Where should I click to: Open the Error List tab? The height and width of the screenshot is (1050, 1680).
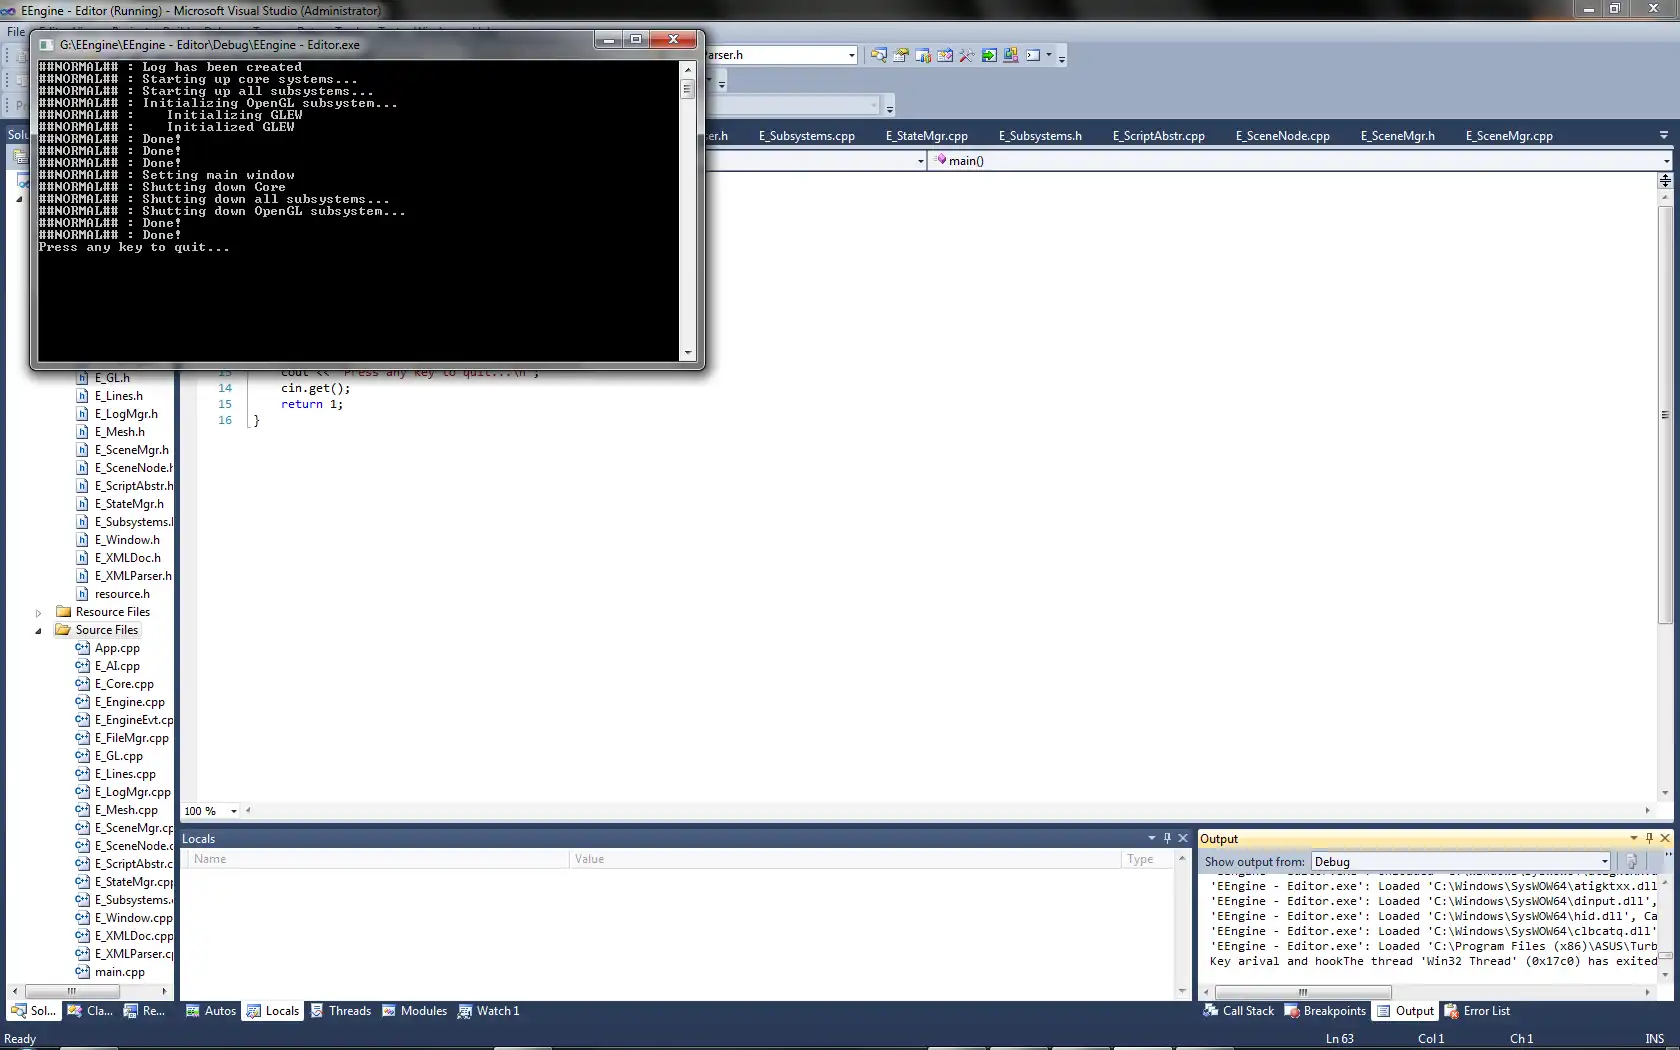pyautogui.click(x=1477, y=1011)
